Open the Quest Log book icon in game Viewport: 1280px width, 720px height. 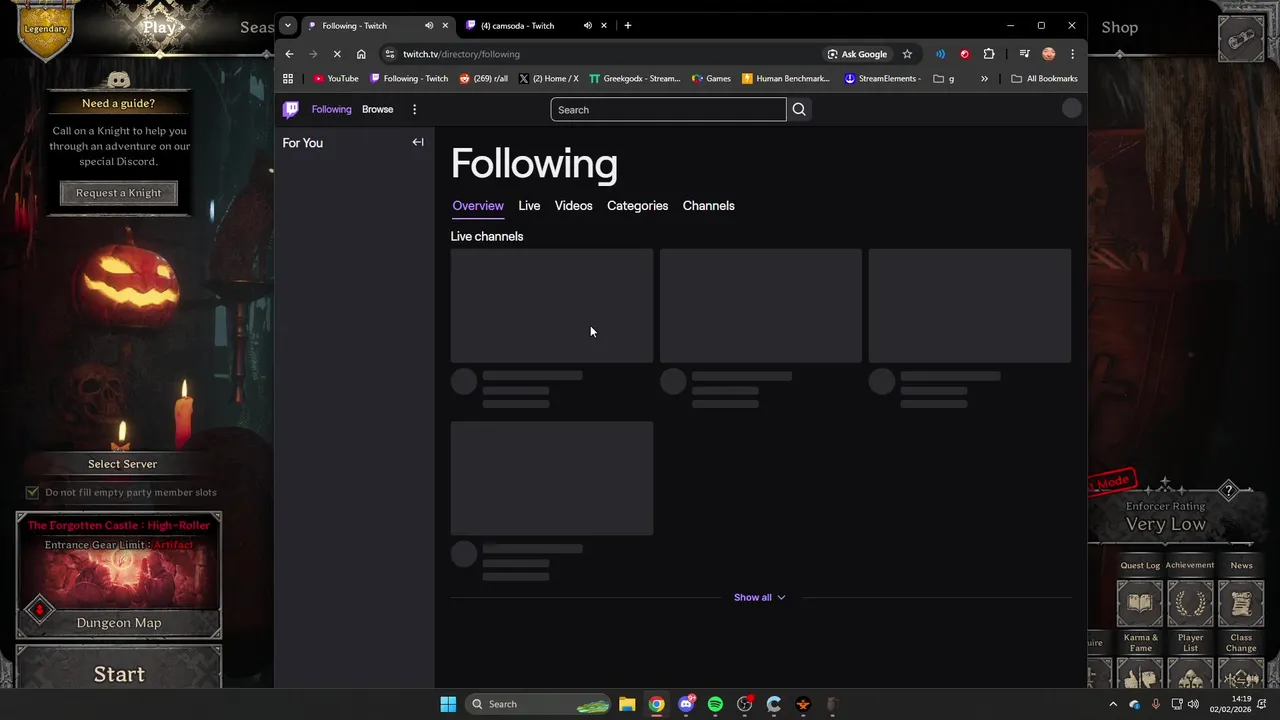click(1139, 603)
